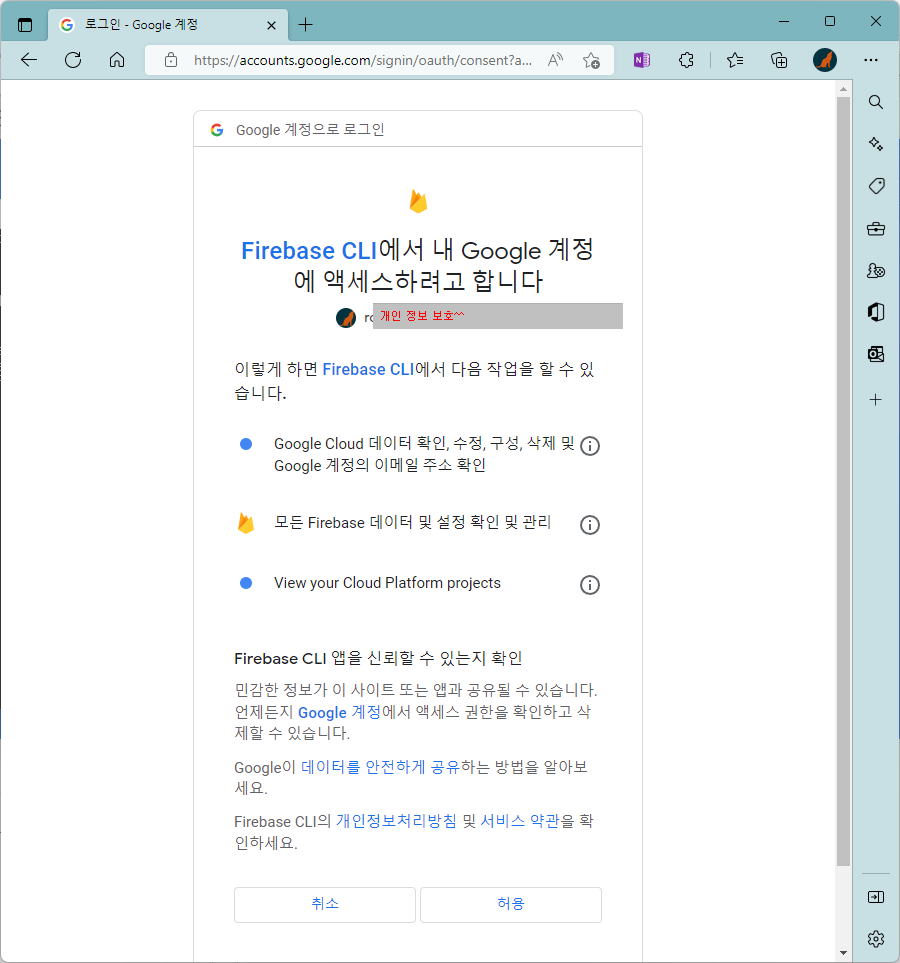Click the Google 계정으로 로그인 header text

point(310,130)
